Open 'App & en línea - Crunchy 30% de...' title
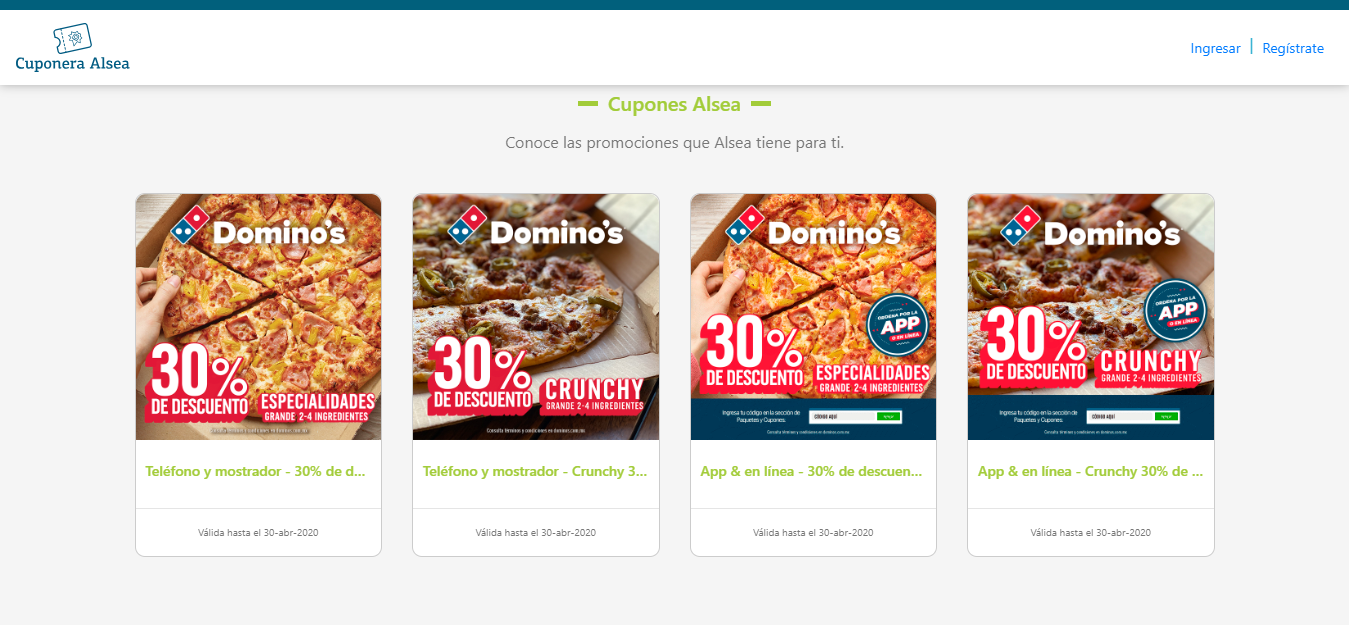Screen dimensions: 1349x625 pos(1090,471)
